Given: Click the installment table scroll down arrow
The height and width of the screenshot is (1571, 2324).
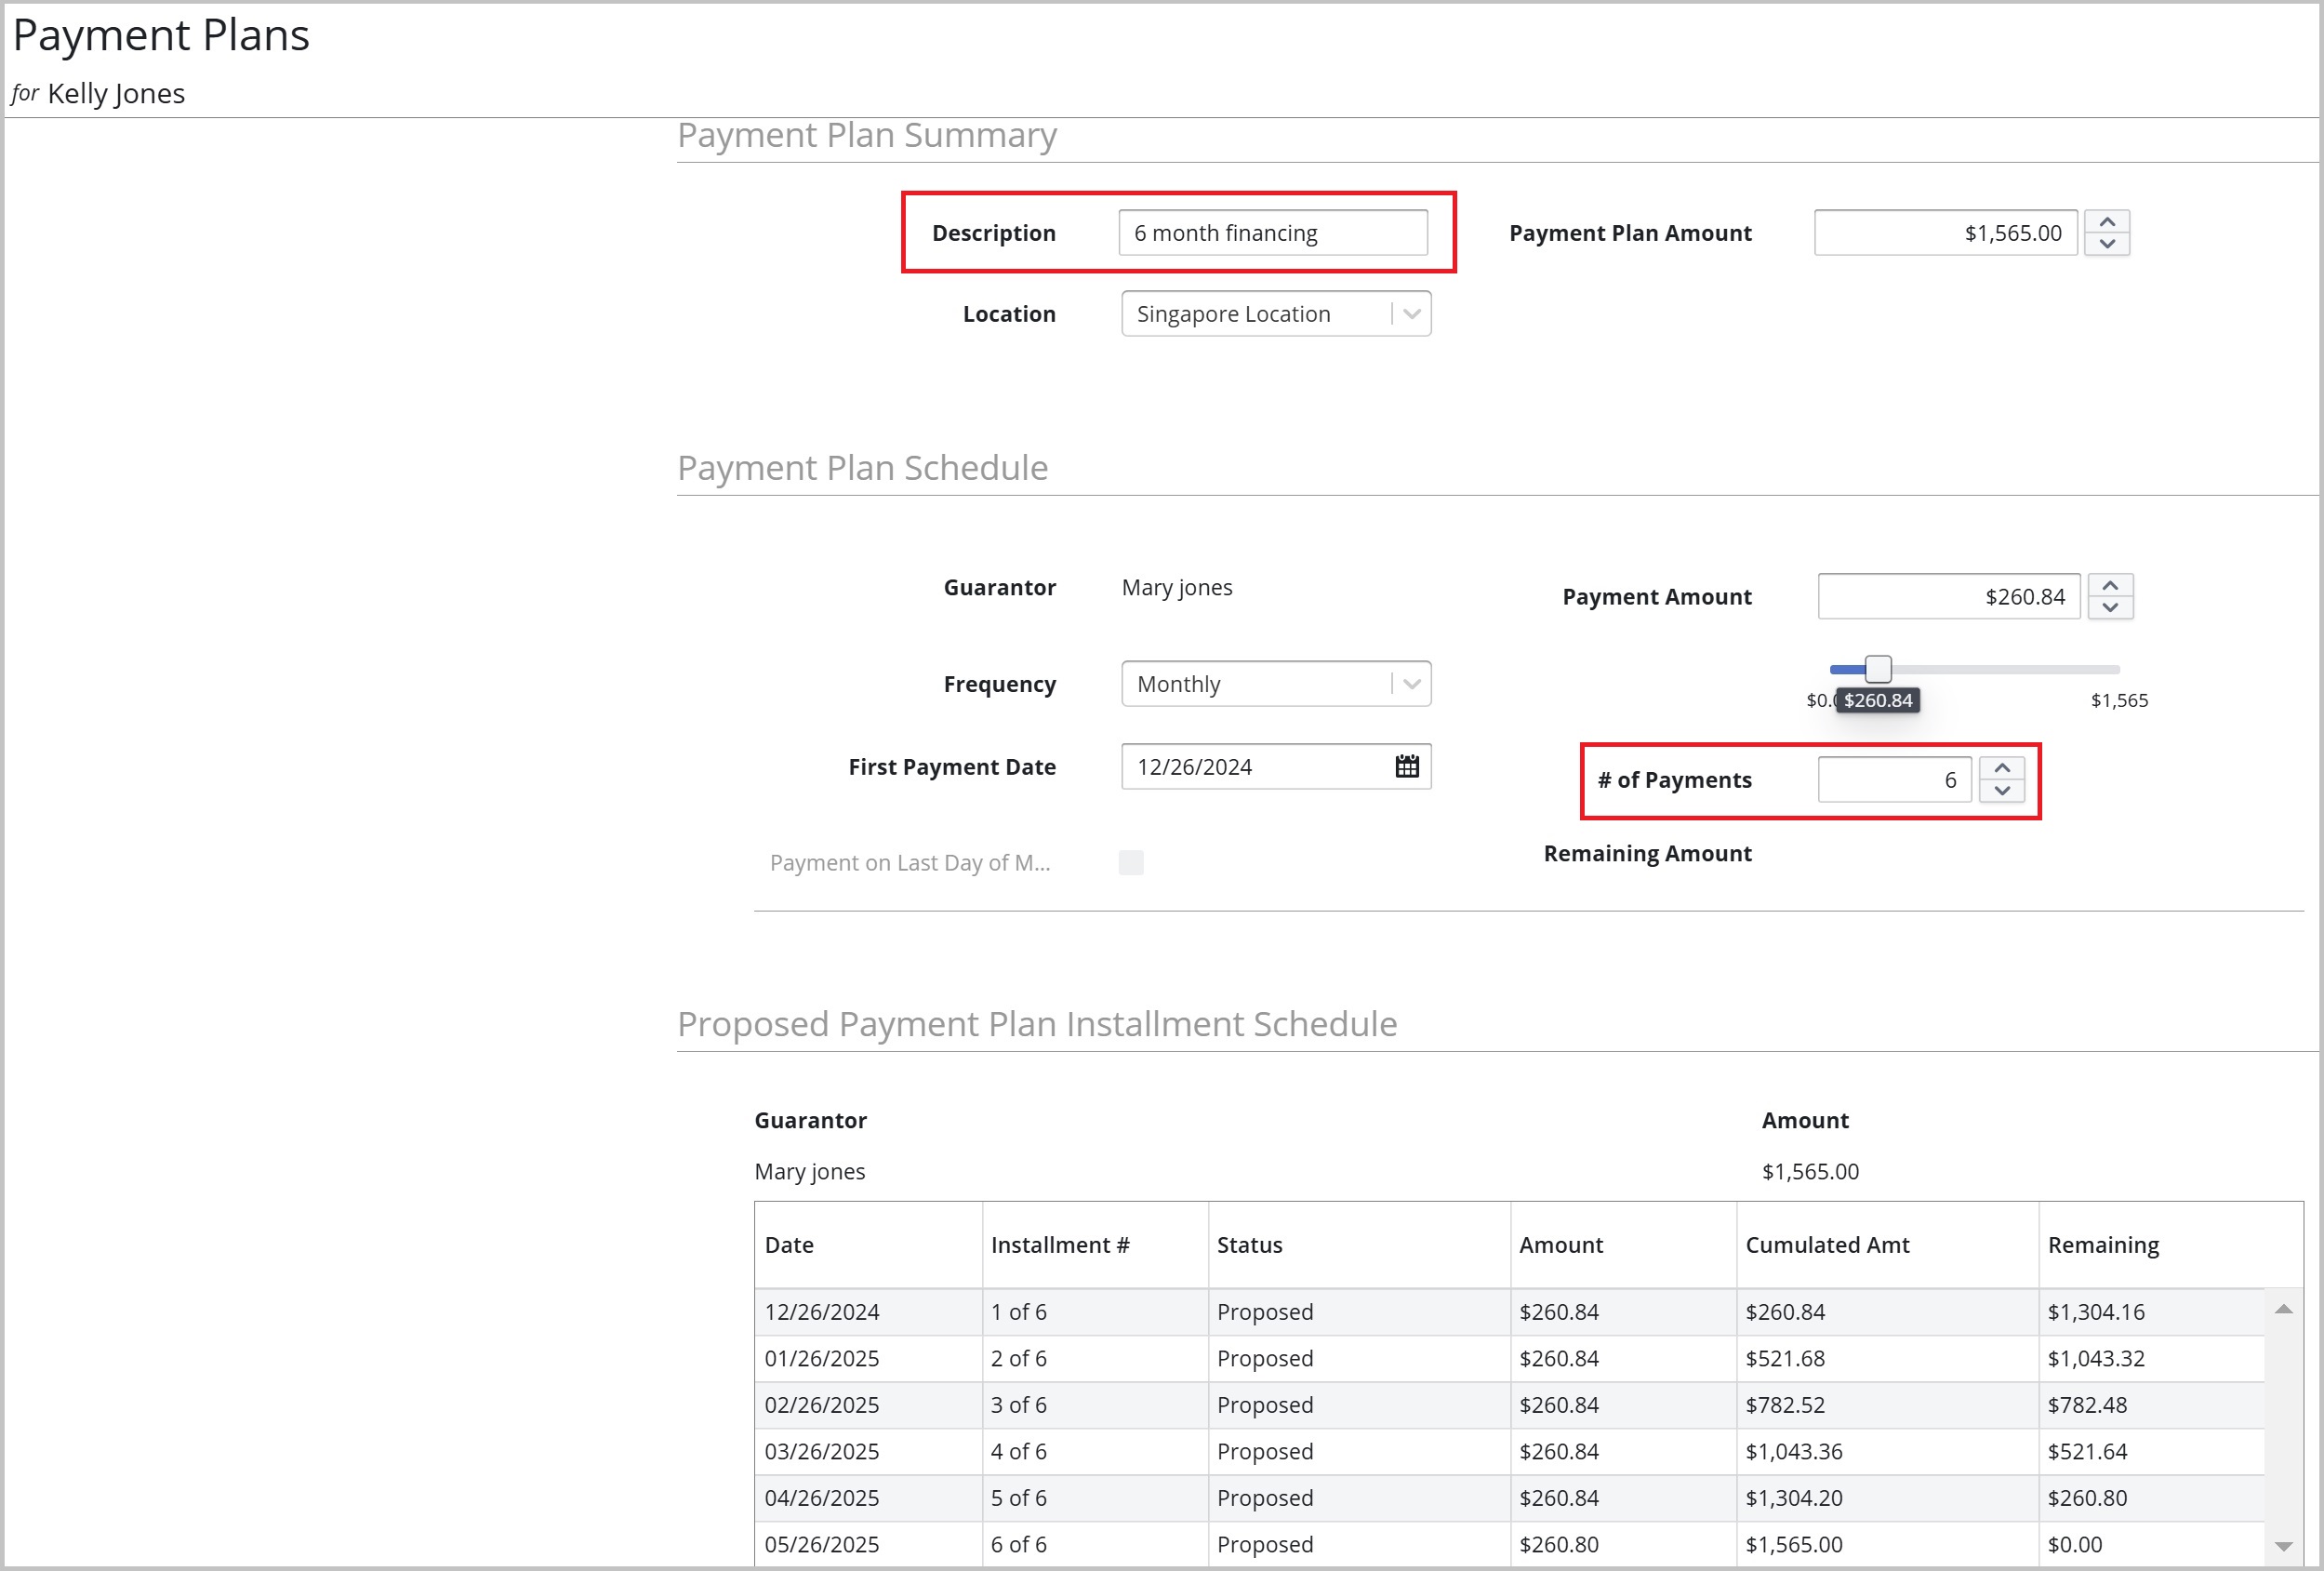Looking at the screenshot, I should [2284, 1546].
